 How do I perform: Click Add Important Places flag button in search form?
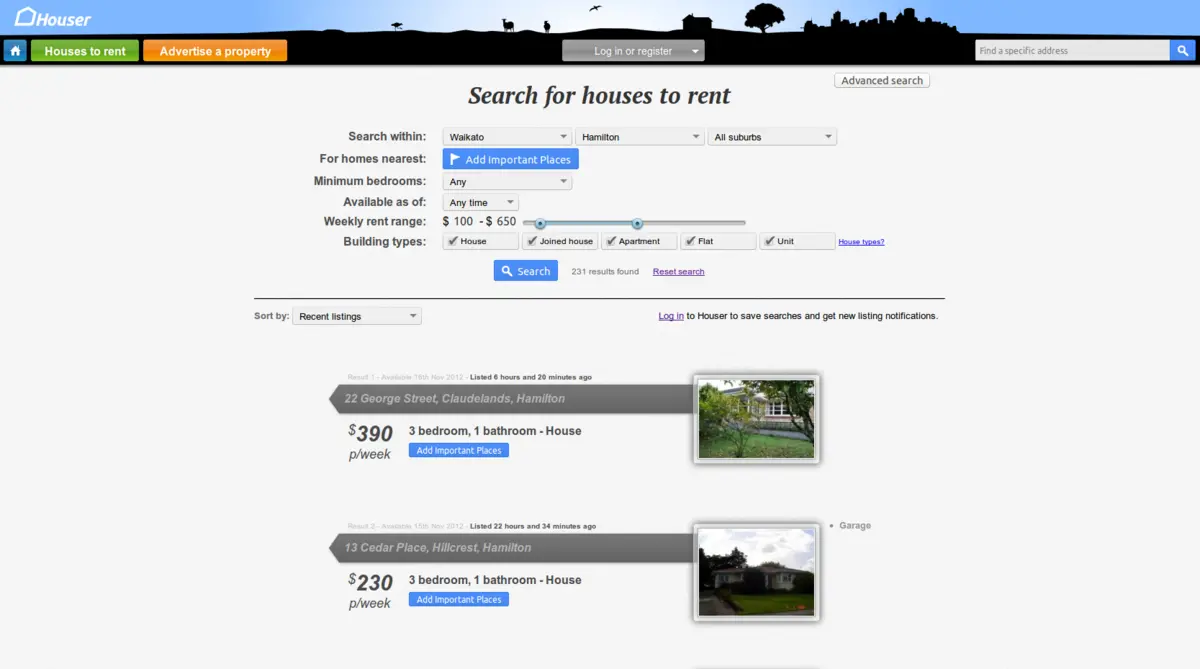click(510, 160)
